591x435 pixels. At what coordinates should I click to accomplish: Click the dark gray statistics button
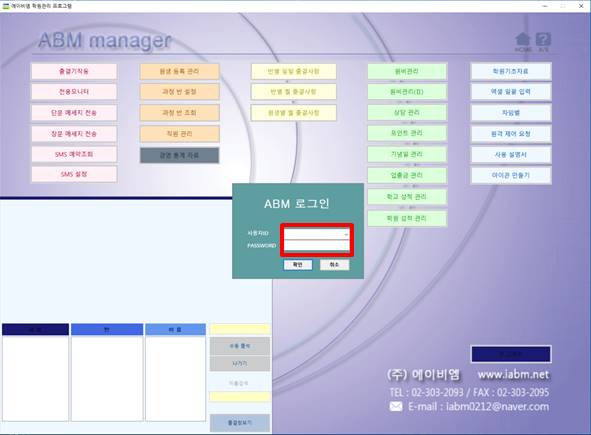tap(179, 155)
